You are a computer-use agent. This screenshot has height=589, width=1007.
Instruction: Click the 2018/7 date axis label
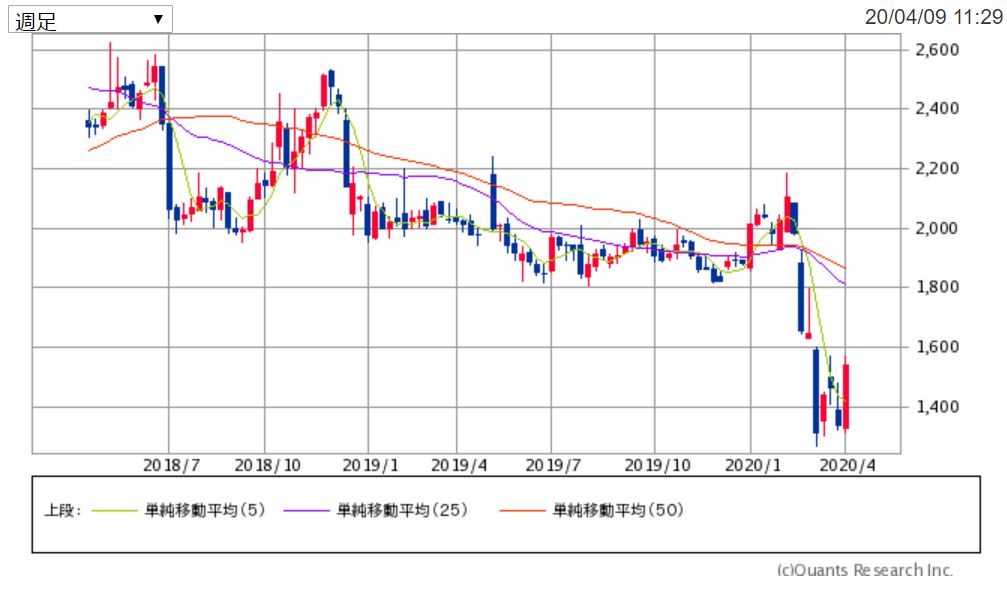coord(171,466)
